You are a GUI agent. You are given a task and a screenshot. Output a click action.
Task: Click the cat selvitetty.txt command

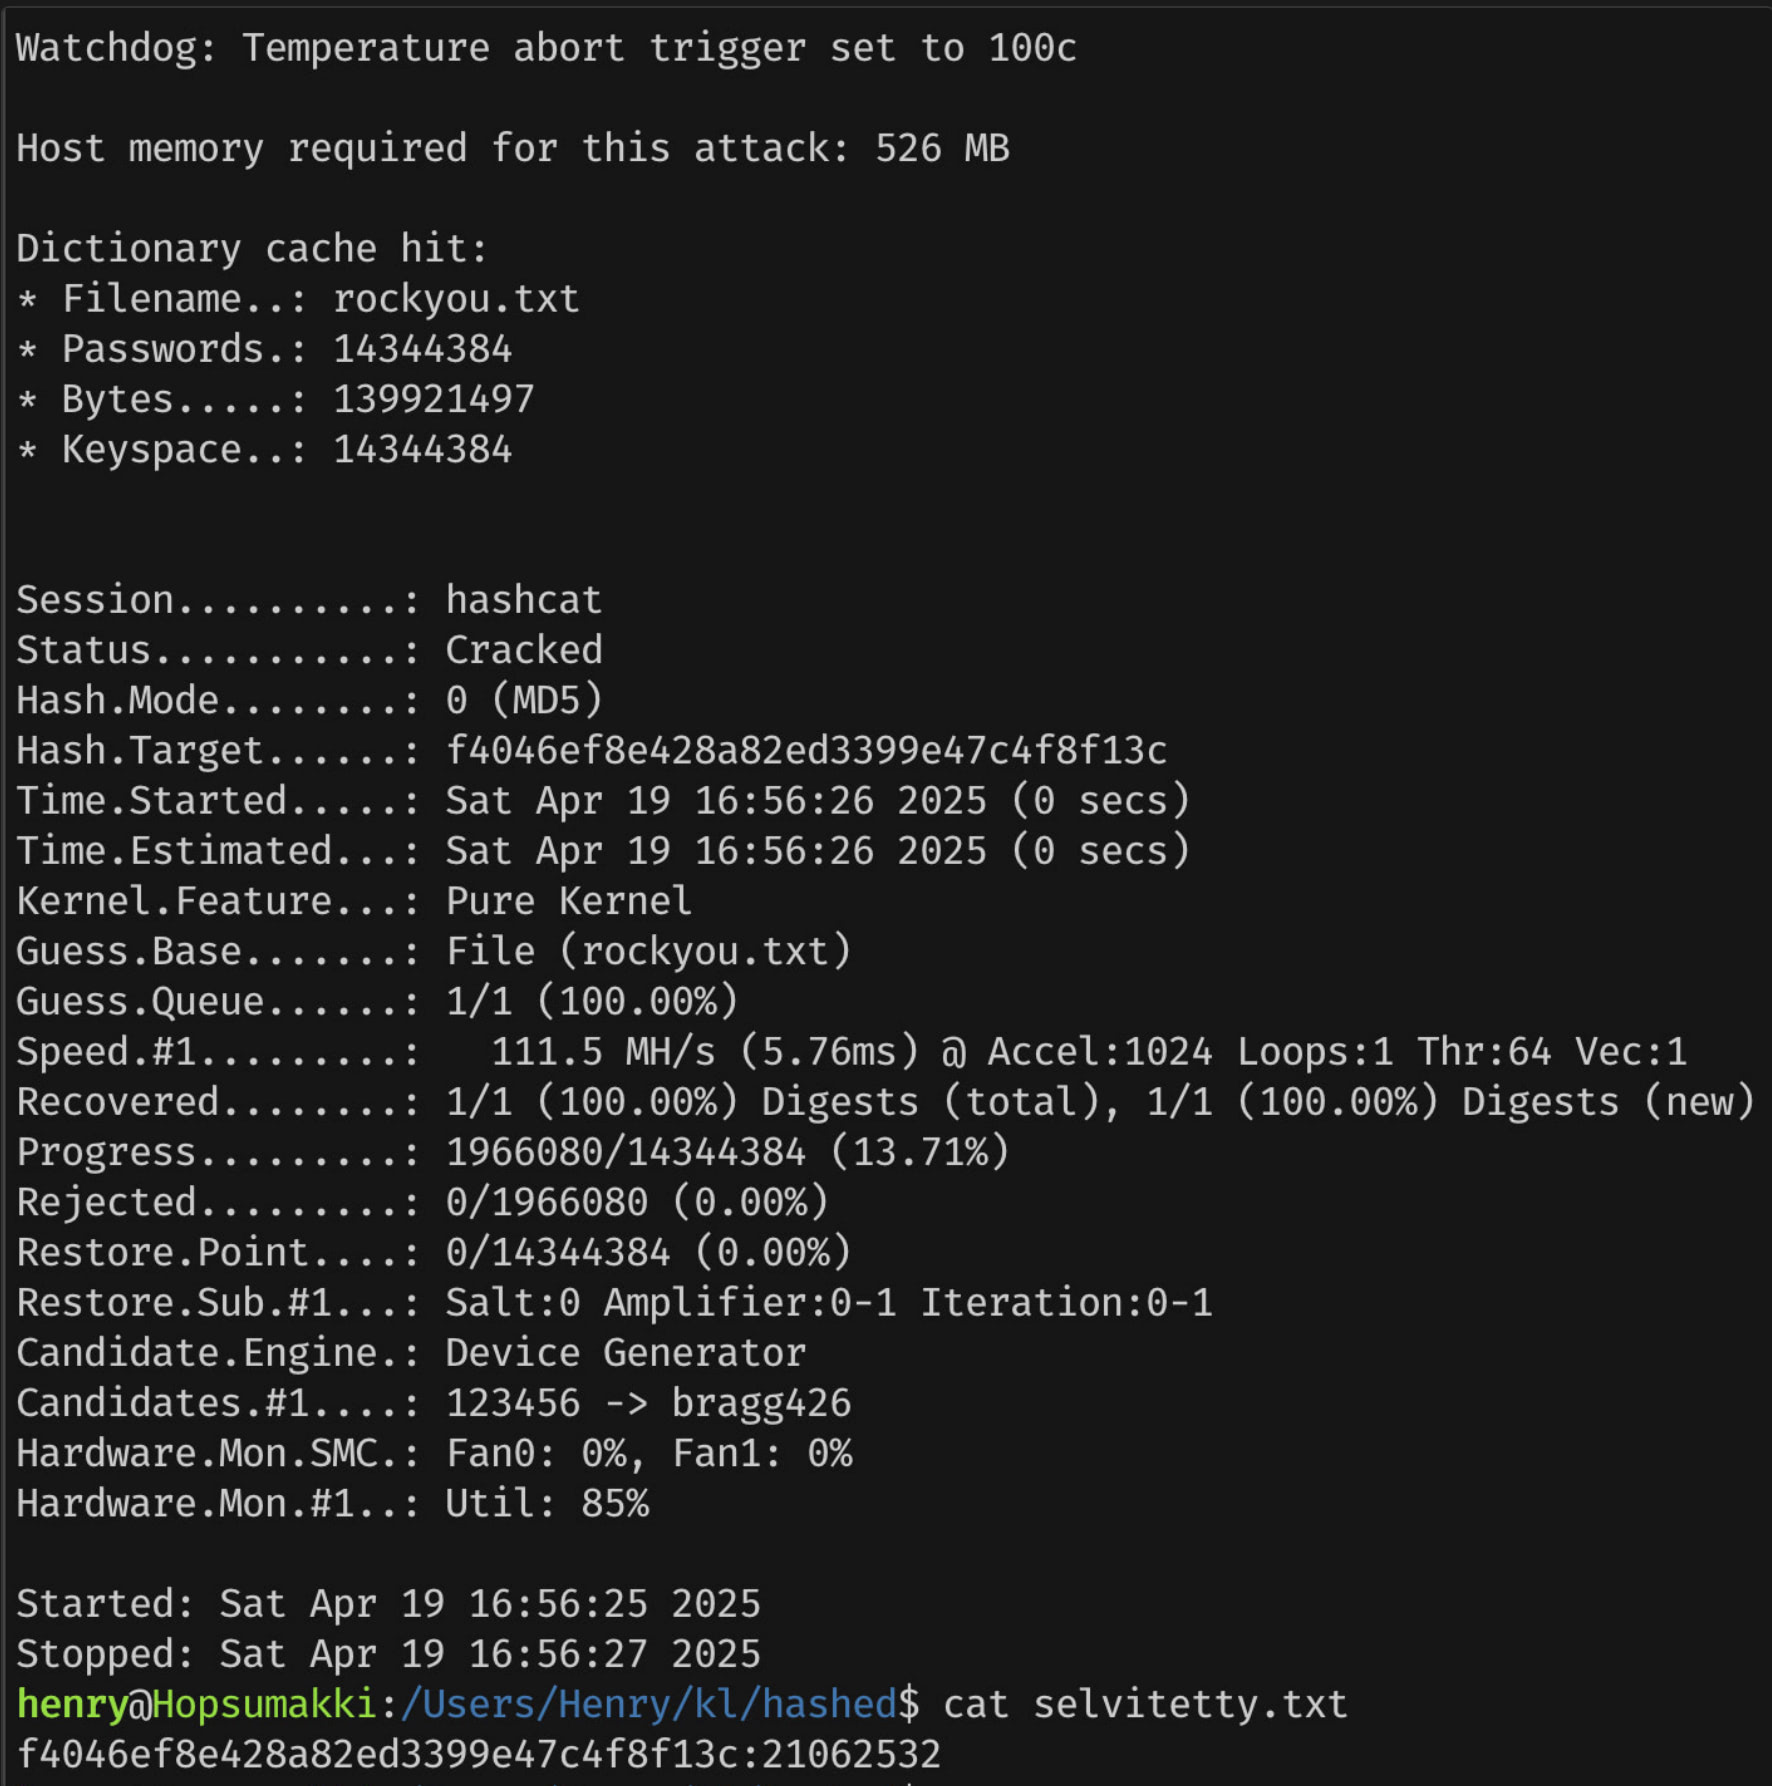(x=1145, y=1704)
